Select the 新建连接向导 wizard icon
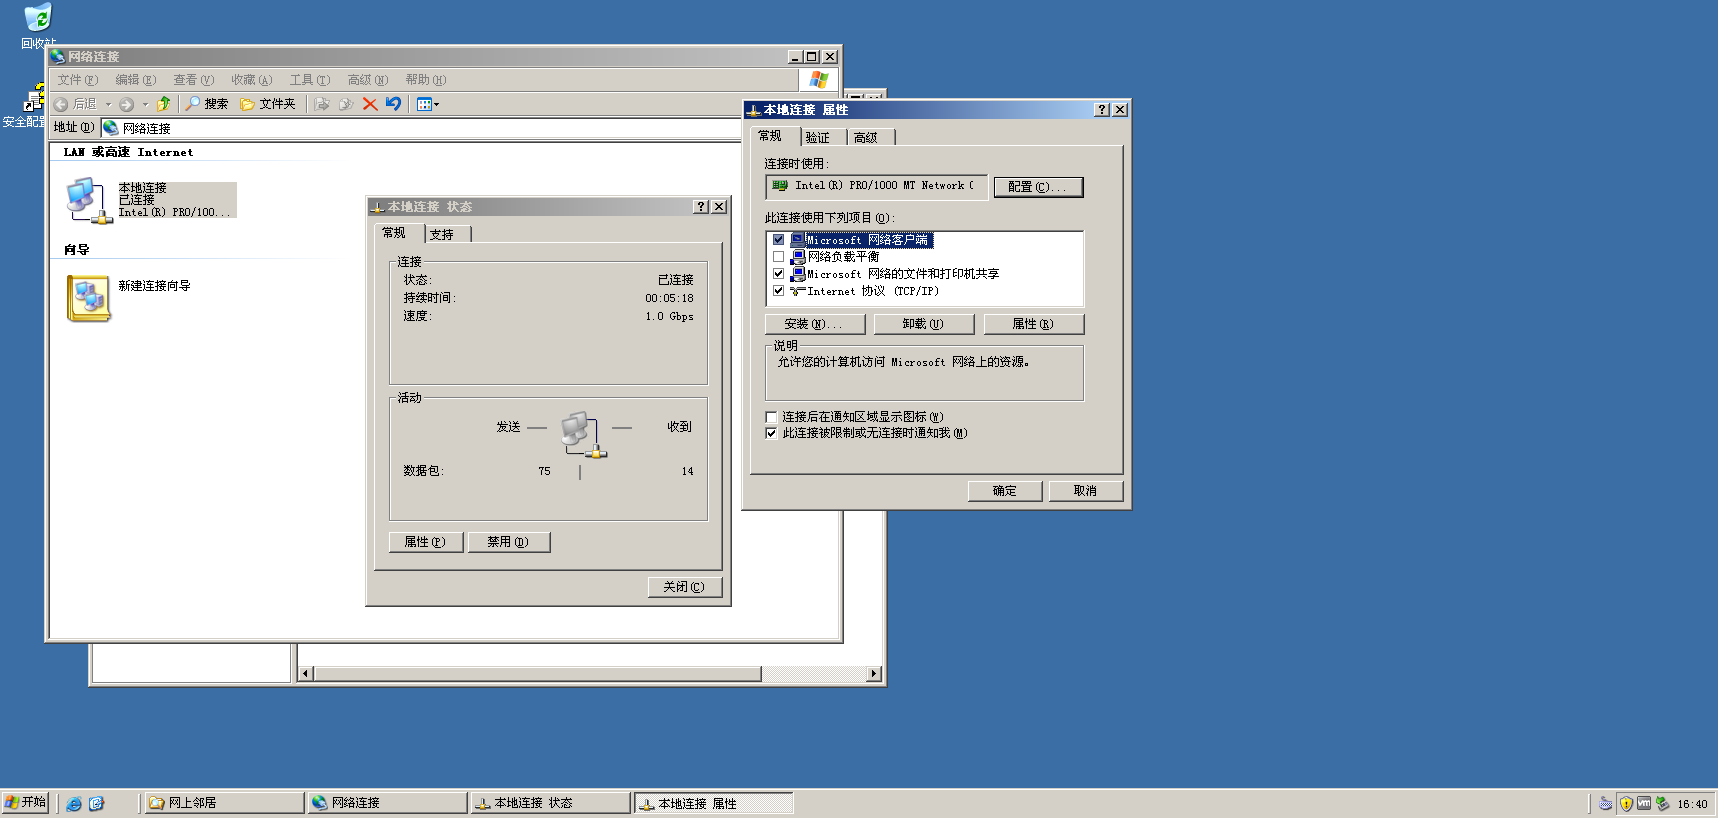Image resolution: width=1718 pixels, height=818 pixels. (x=89, y=298)
